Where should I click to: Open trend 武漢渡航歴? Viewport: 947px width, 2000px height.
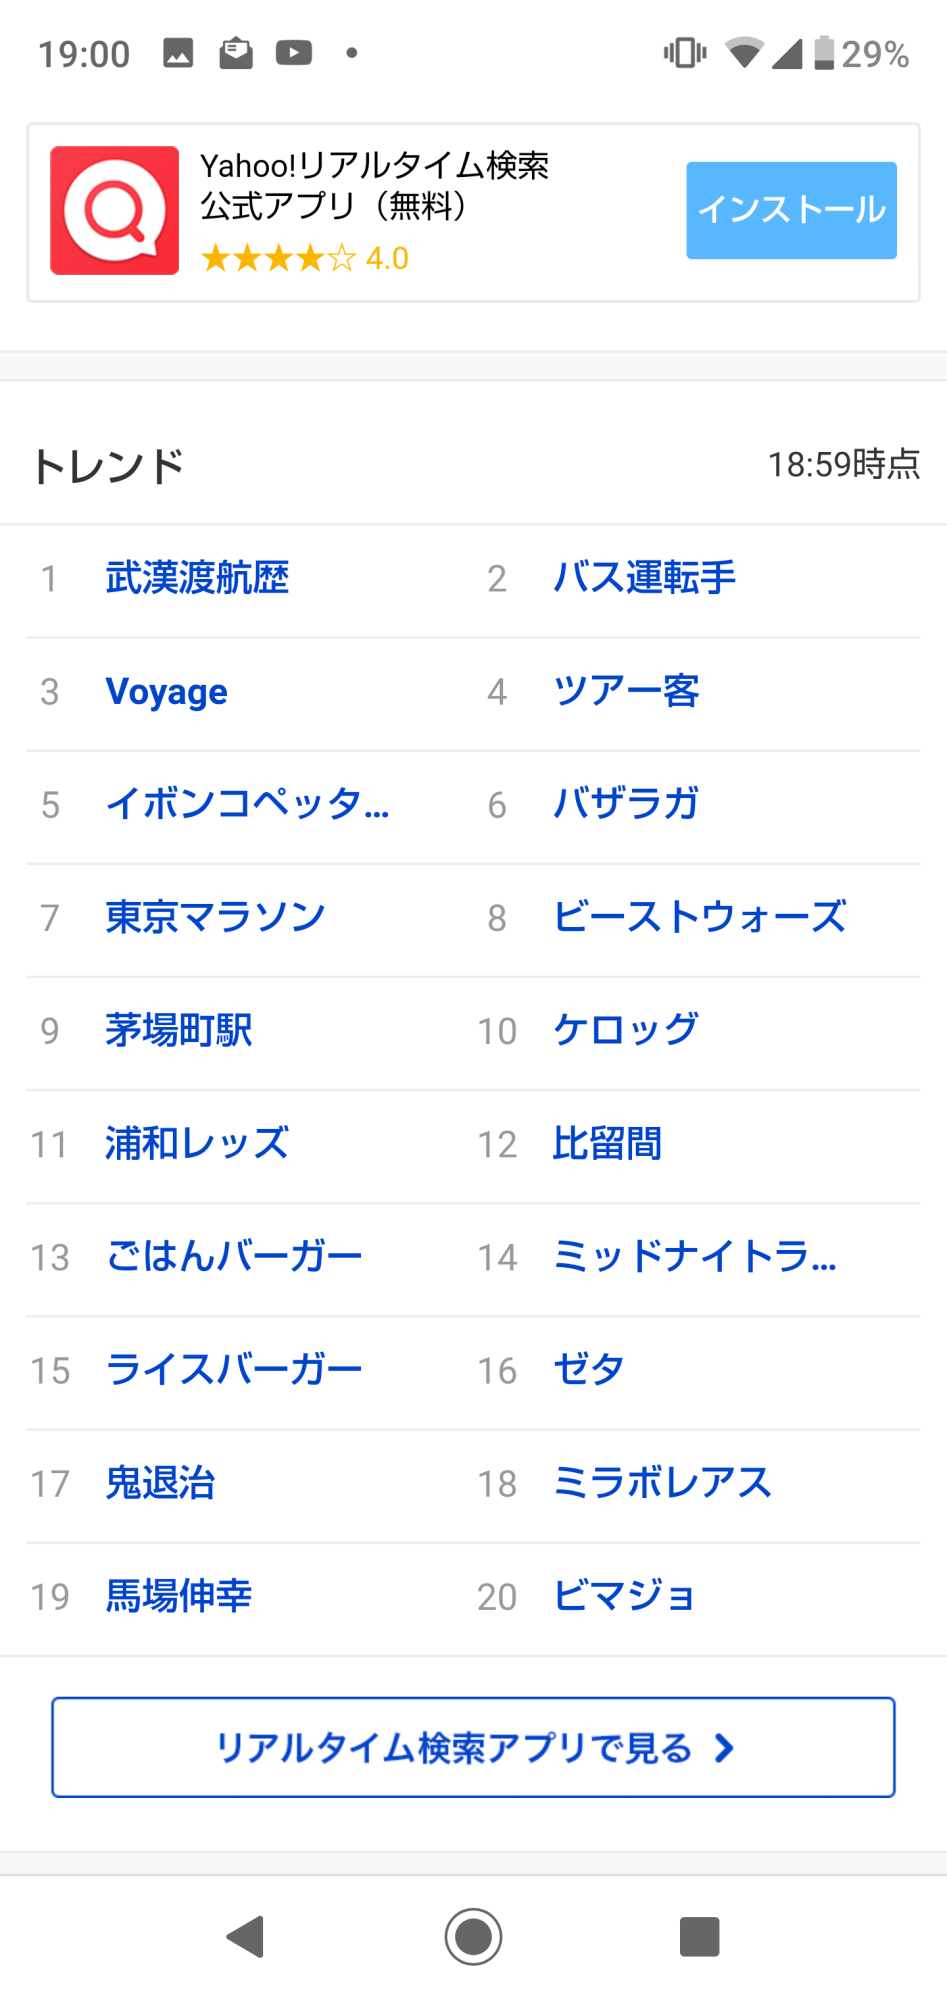pyautogui.click(x=197, y=579)
